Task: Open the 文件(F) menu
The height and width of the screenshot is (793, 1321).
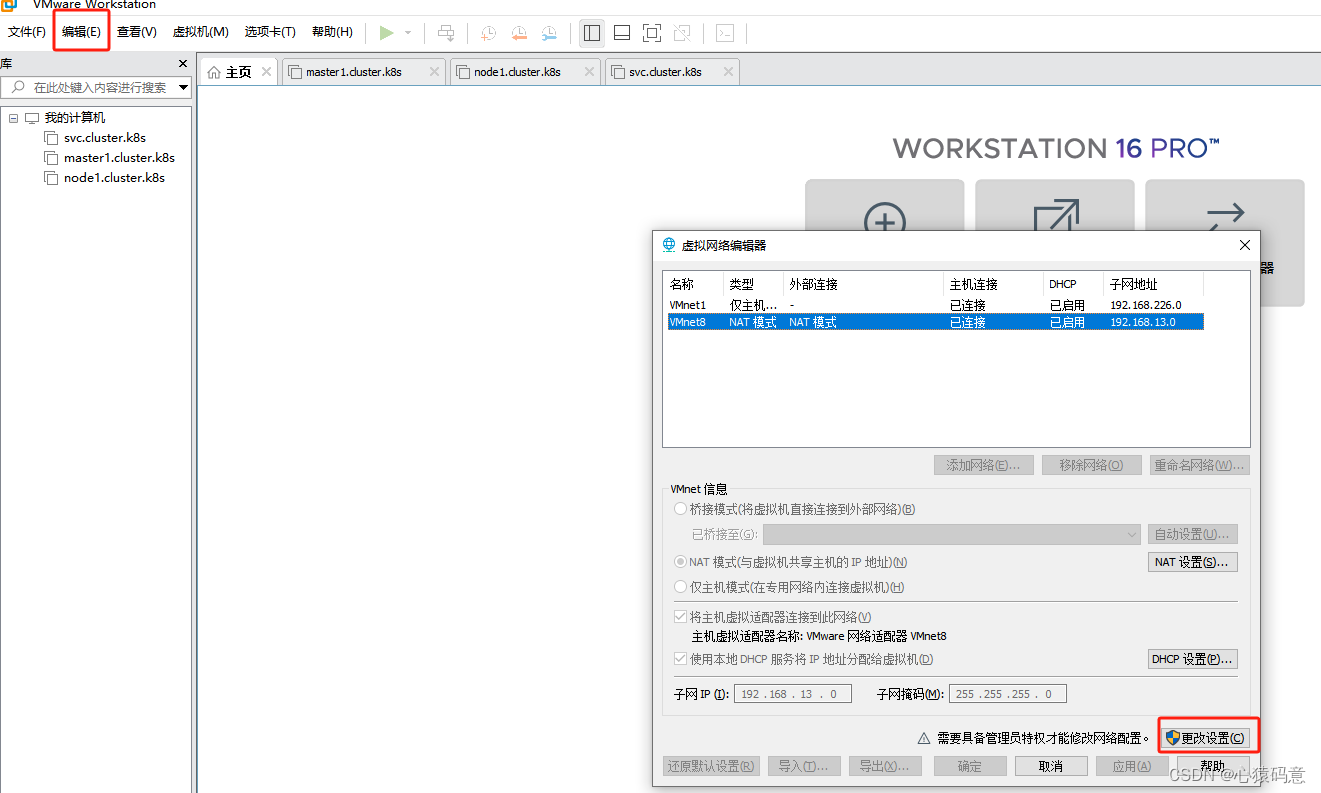Action: (x=27, y=32)
